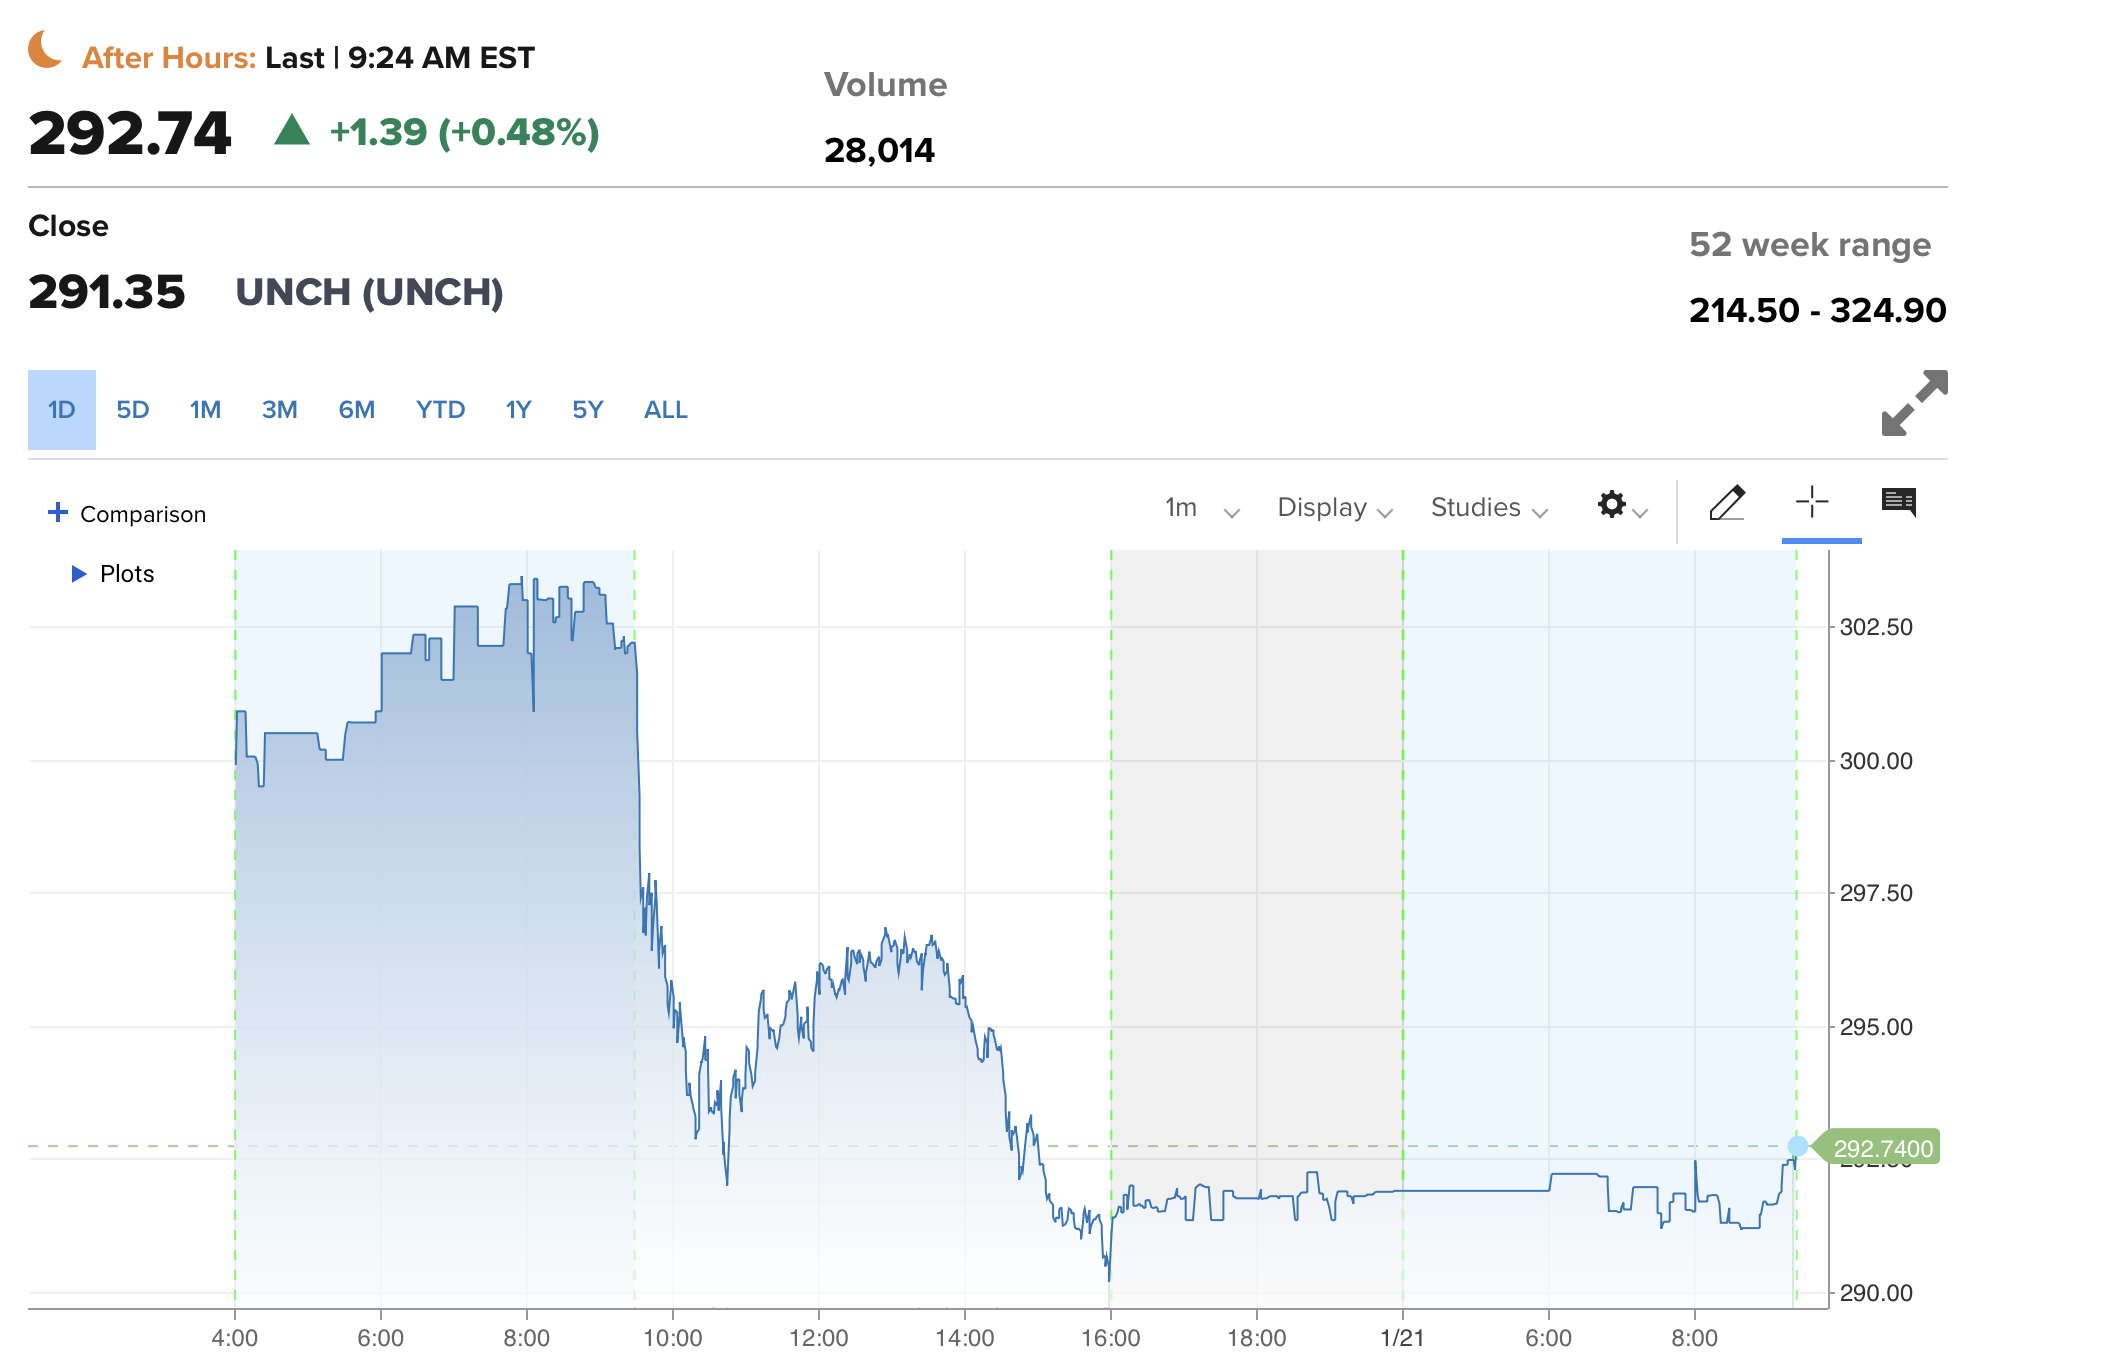Click the blue plus Comparison icon
This screenshot has height=1352, width=2124.
tap(58, 512)
